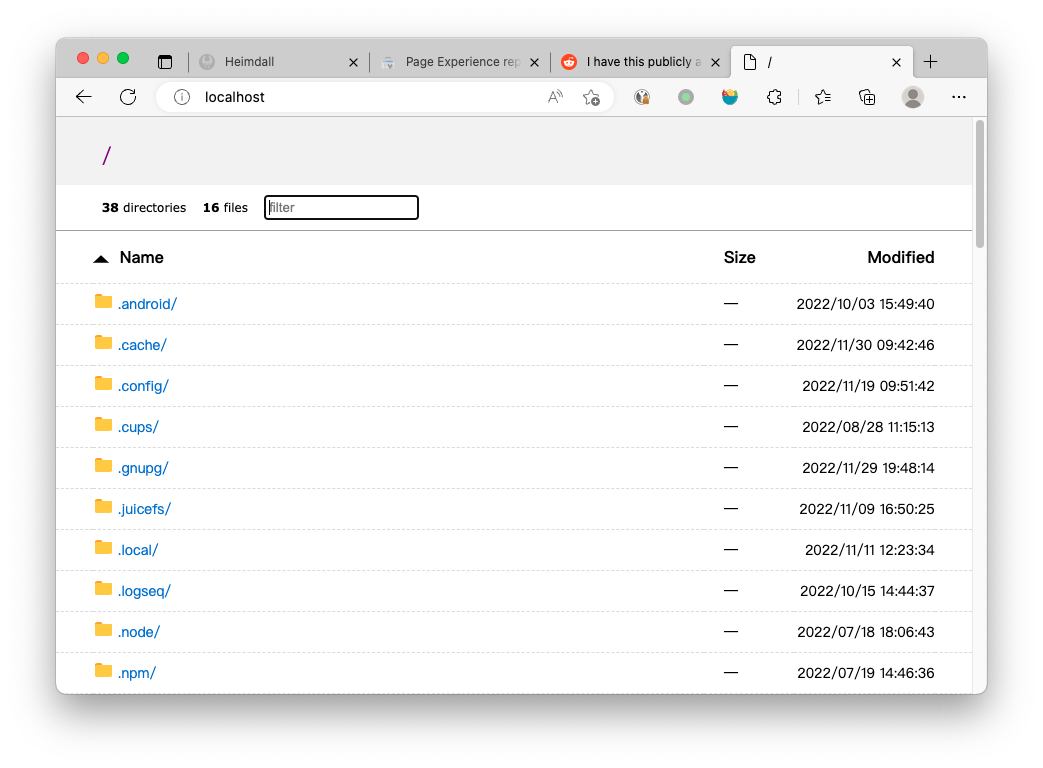Focus the filter text box
Image resolution: width=1043 pixels, height=768 pixels.
pyautogui.click(x=341, y=207)
